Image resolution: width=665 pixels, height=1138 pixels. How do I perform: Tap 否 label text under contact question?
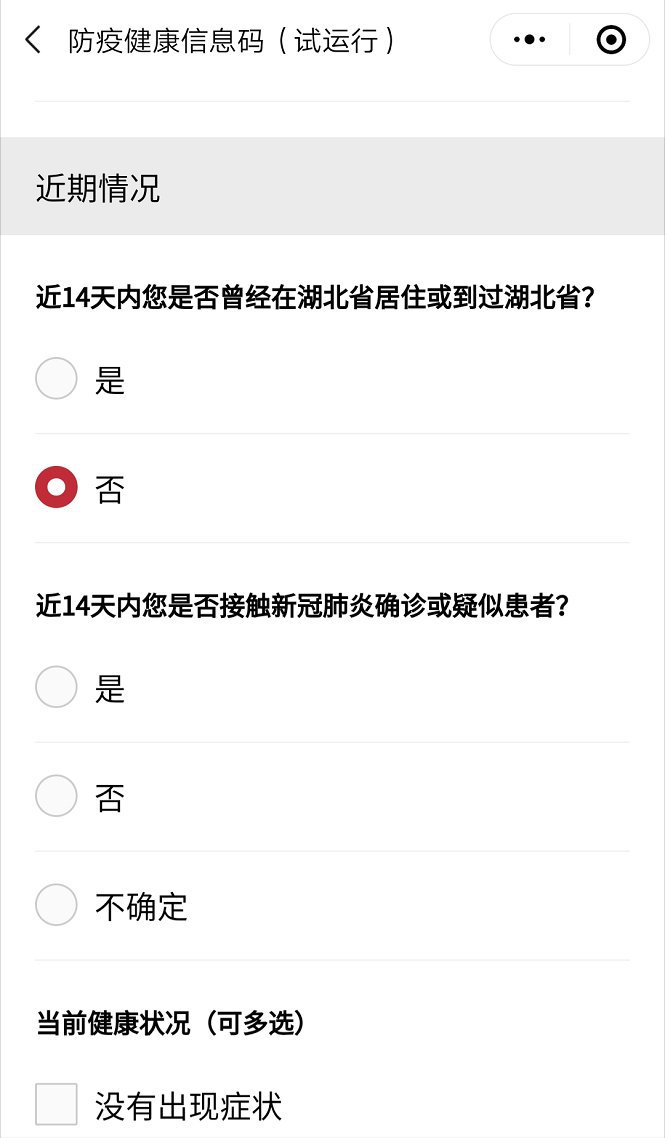pos(110,797)
